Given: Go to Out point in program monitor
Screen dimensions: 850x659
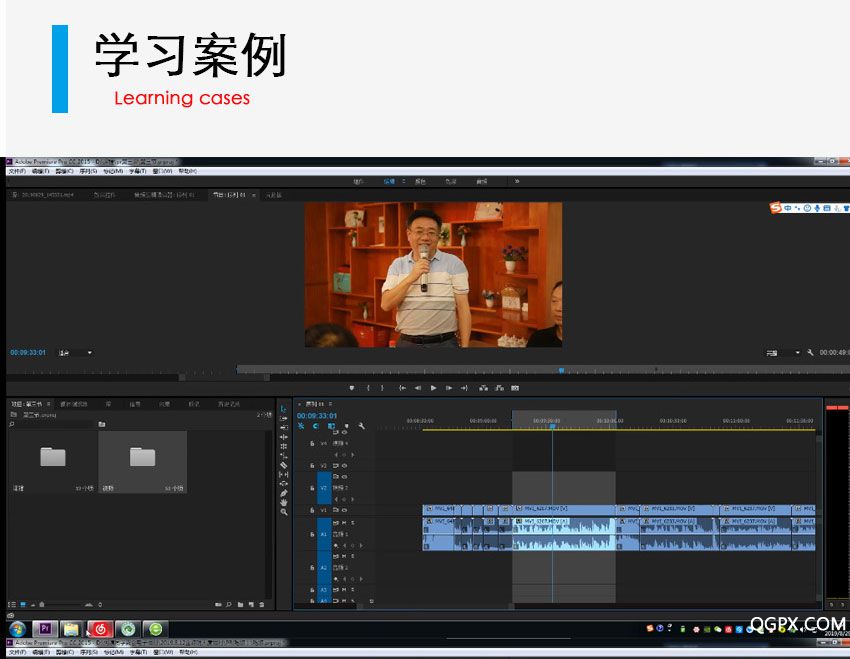Looking at the screenshot, I should tap(465, 388).
